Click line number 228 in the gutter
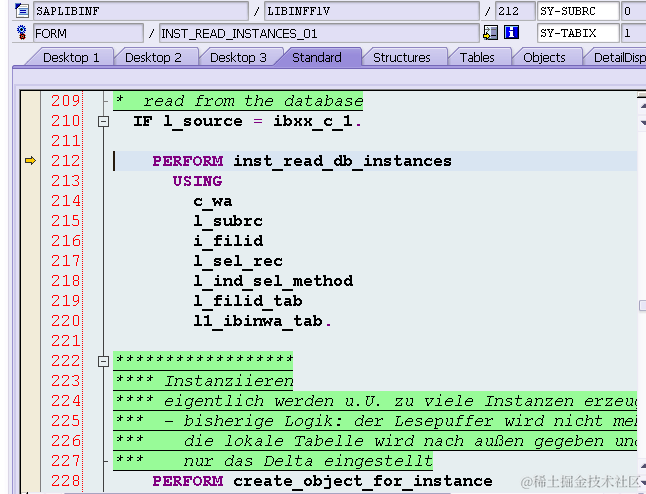This screenshot has width=646, height=494. coord(65,481)
